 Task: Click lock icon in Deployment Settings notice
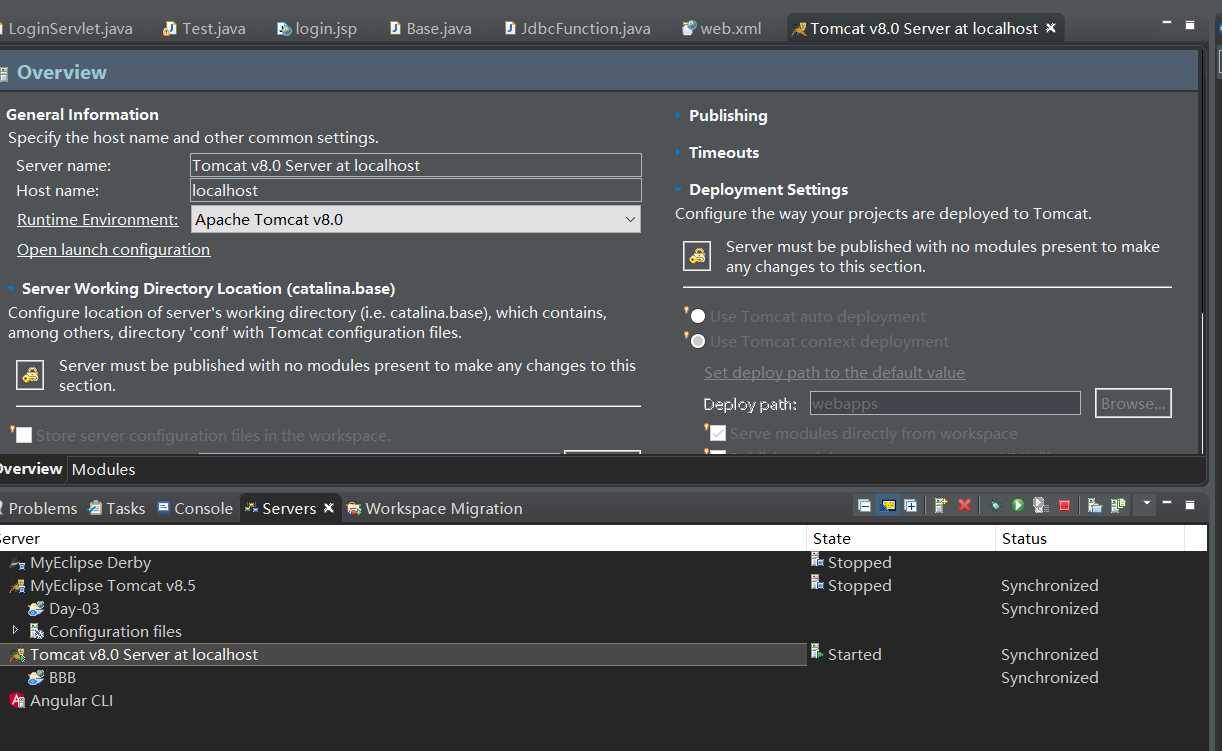click(697, 256)
